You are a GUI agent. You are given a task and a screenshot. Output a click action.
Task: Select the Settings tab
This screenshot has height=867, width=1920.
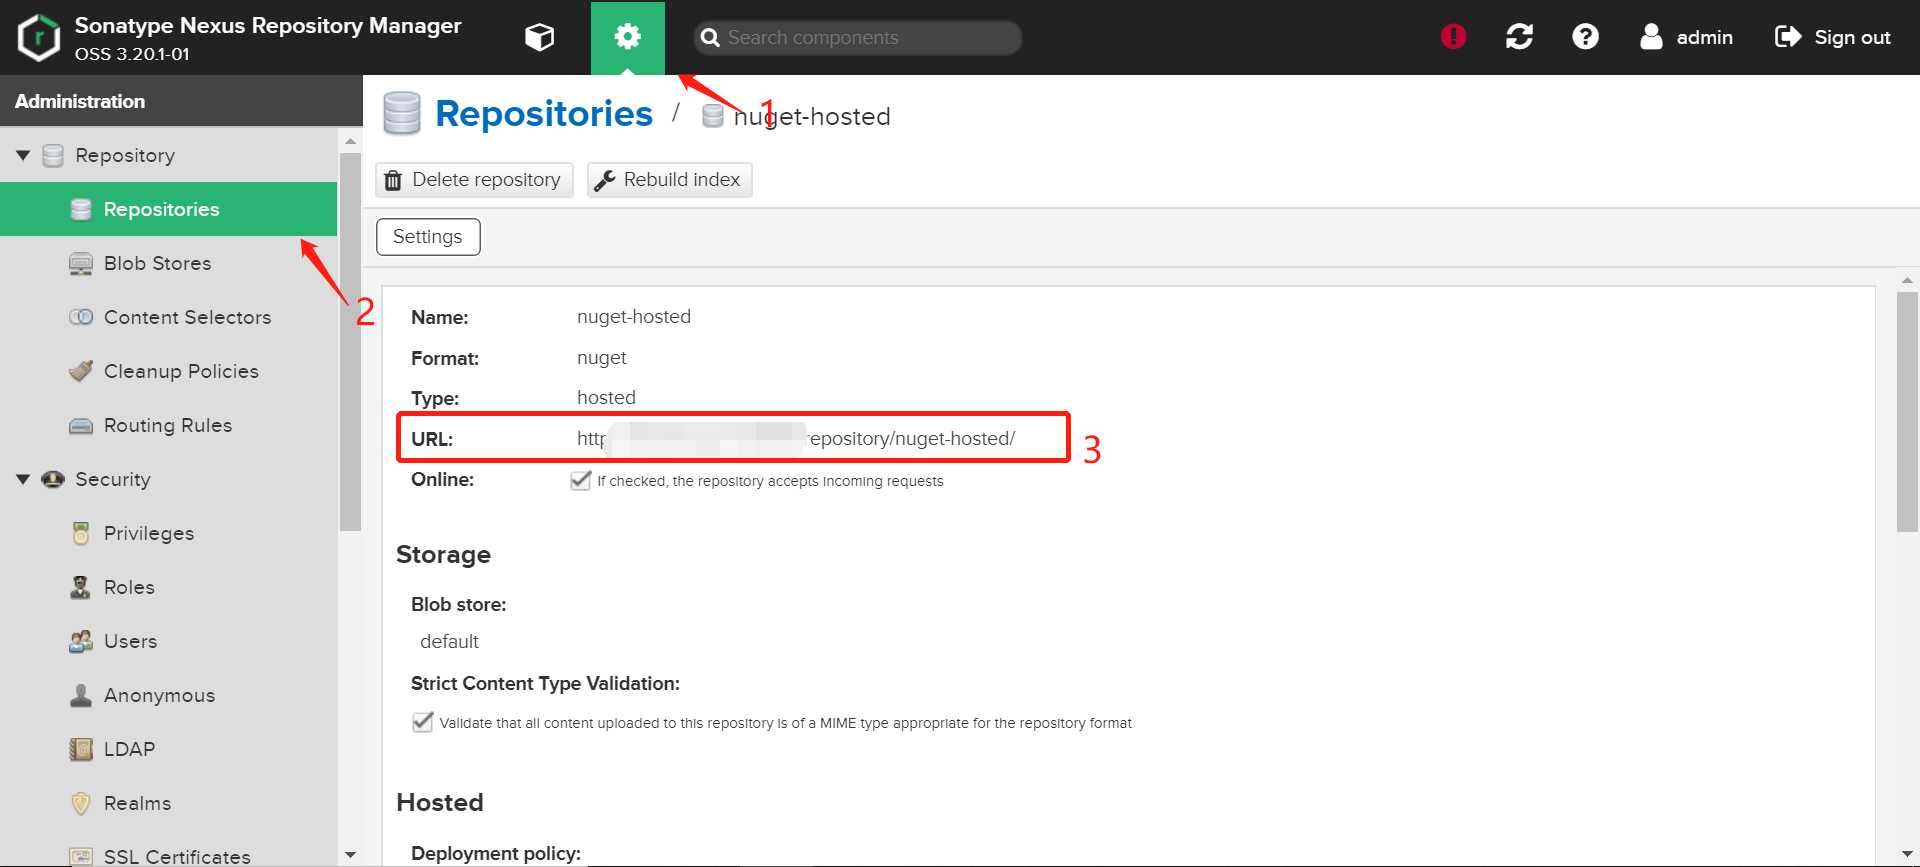click(428, 237)
